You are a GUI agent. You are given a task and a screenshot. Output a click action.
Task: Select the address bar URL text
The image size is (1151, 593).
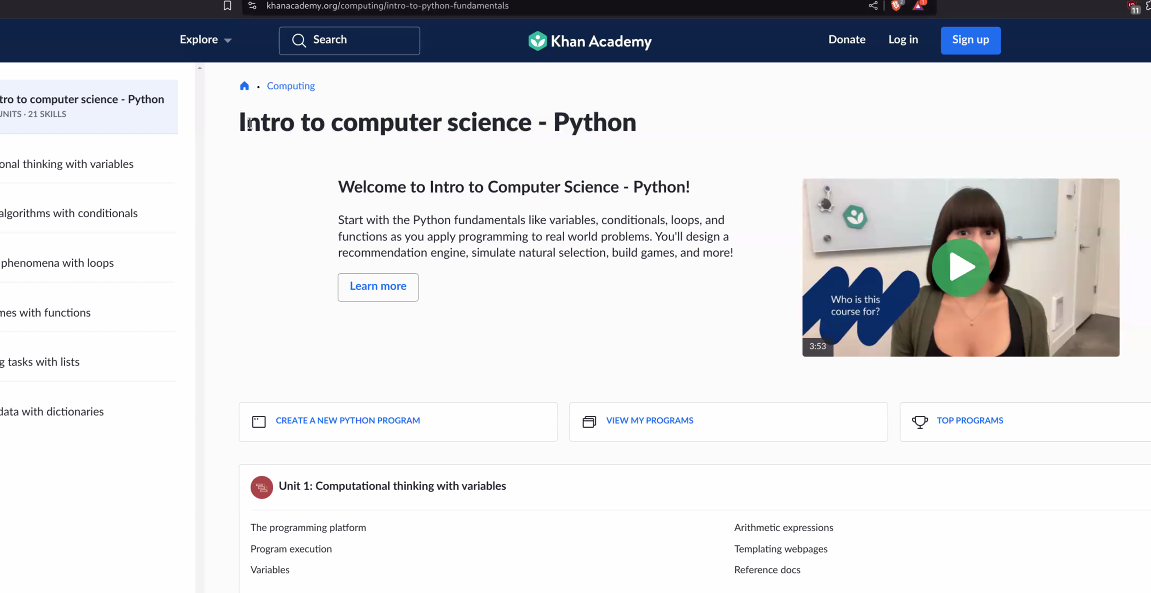(388, 6)
